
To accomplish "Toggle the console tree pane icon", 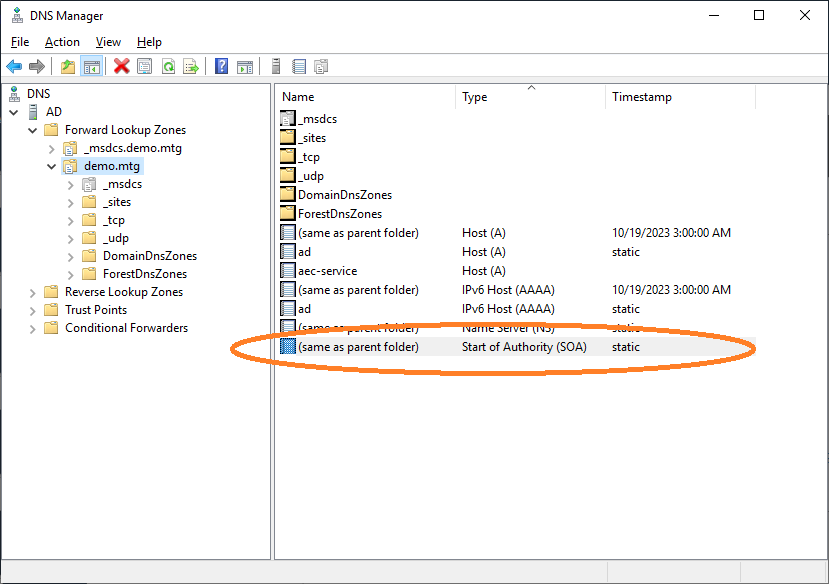I will tap(91, 67).
